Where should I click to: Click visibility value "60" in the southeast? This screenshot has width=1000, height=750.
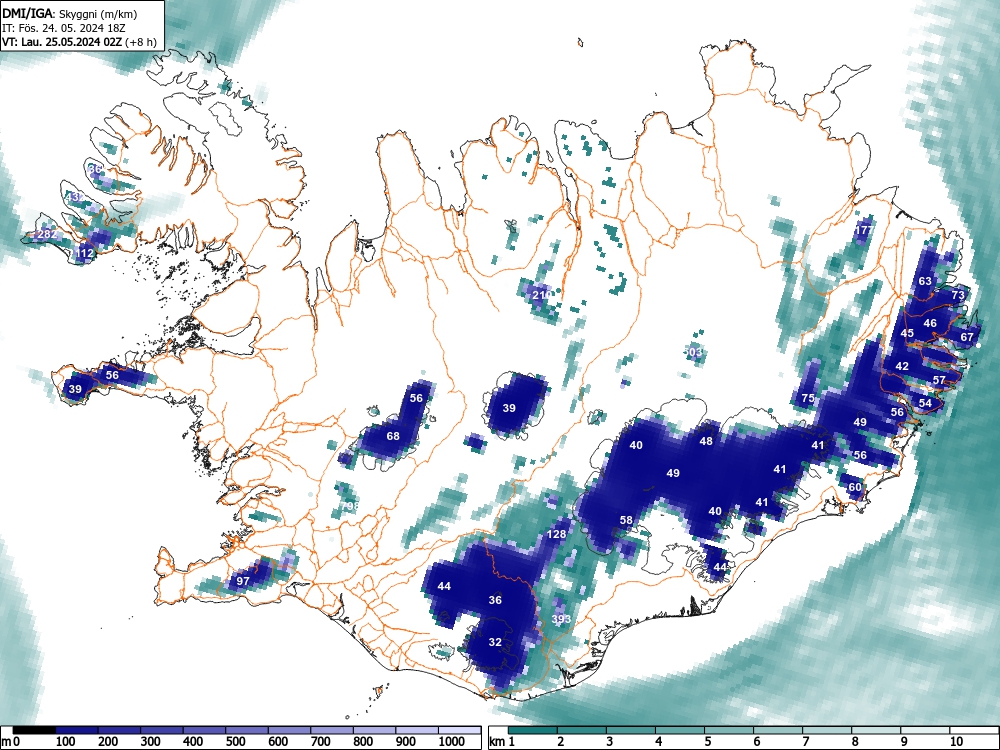pos(855,487)
